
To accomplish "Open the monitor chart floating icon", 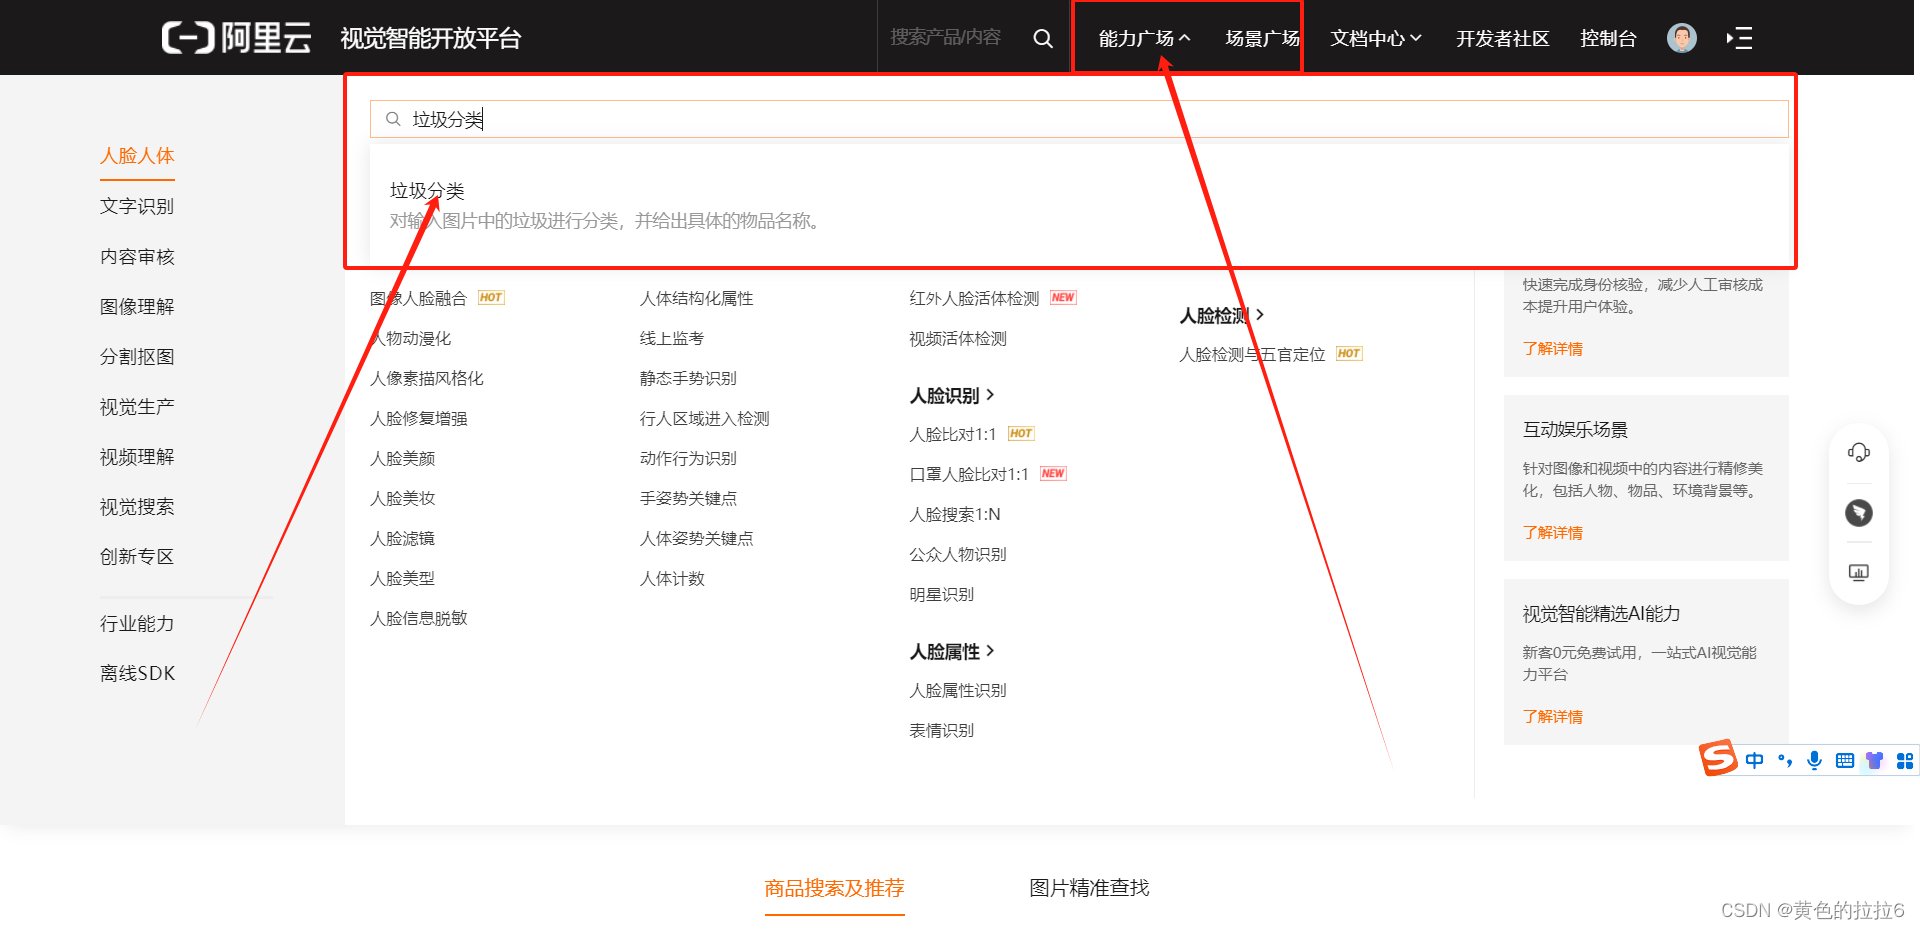I will (1858, 572).
